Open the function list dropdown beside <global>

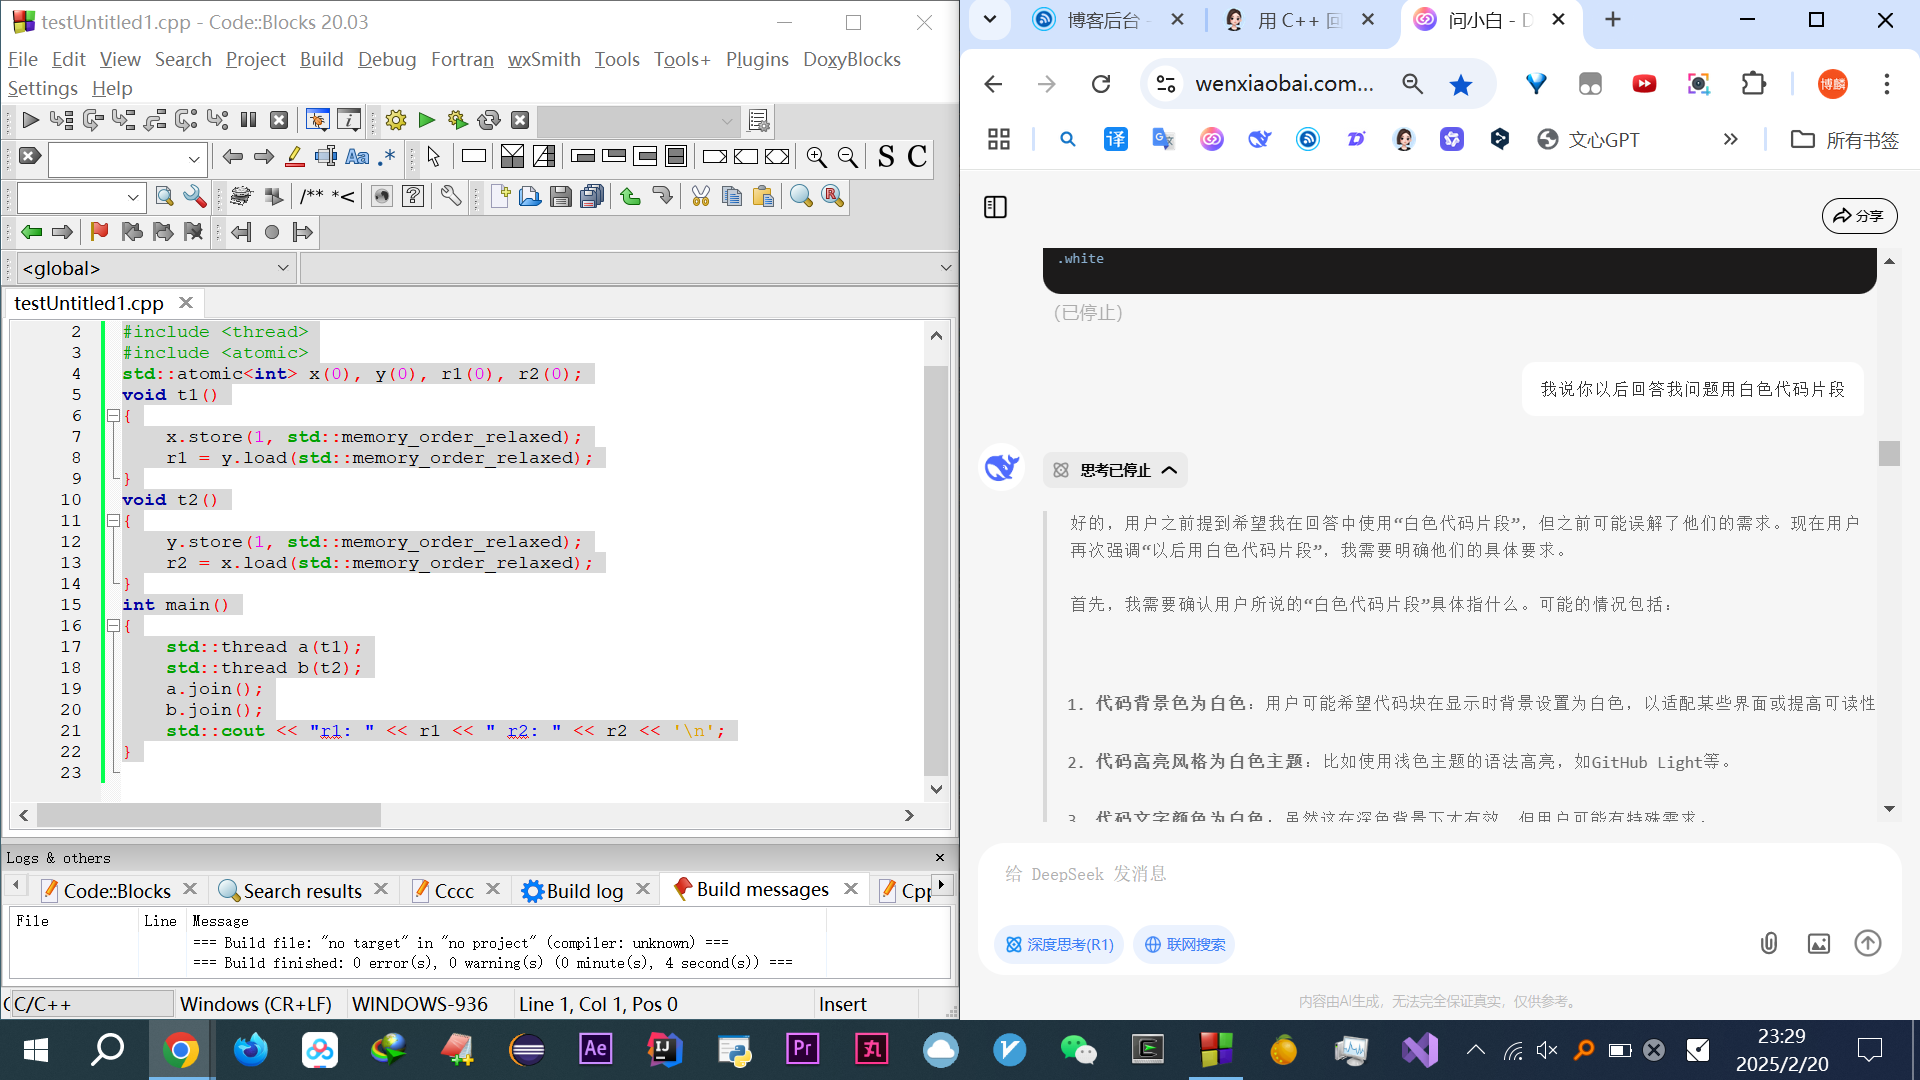coord(628,268)
